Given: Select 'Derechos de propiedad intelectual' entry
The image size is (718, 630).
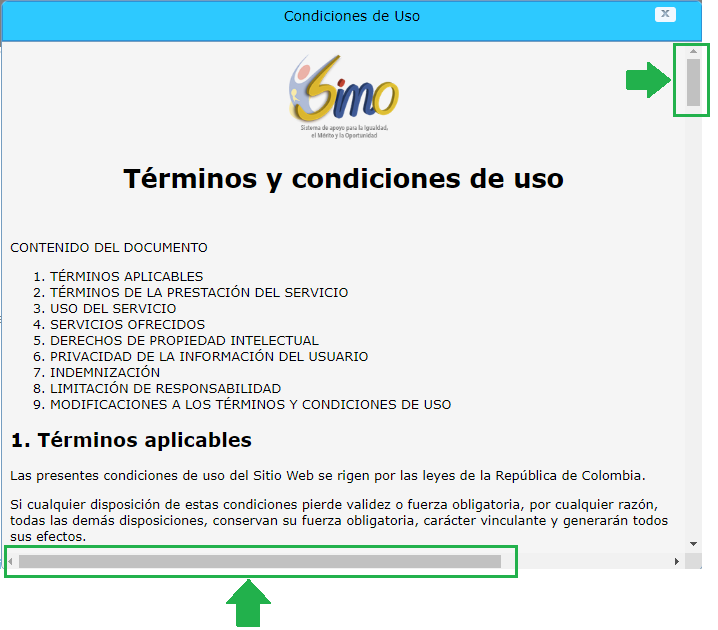Looking at the screenshot, I should (184, 341).
